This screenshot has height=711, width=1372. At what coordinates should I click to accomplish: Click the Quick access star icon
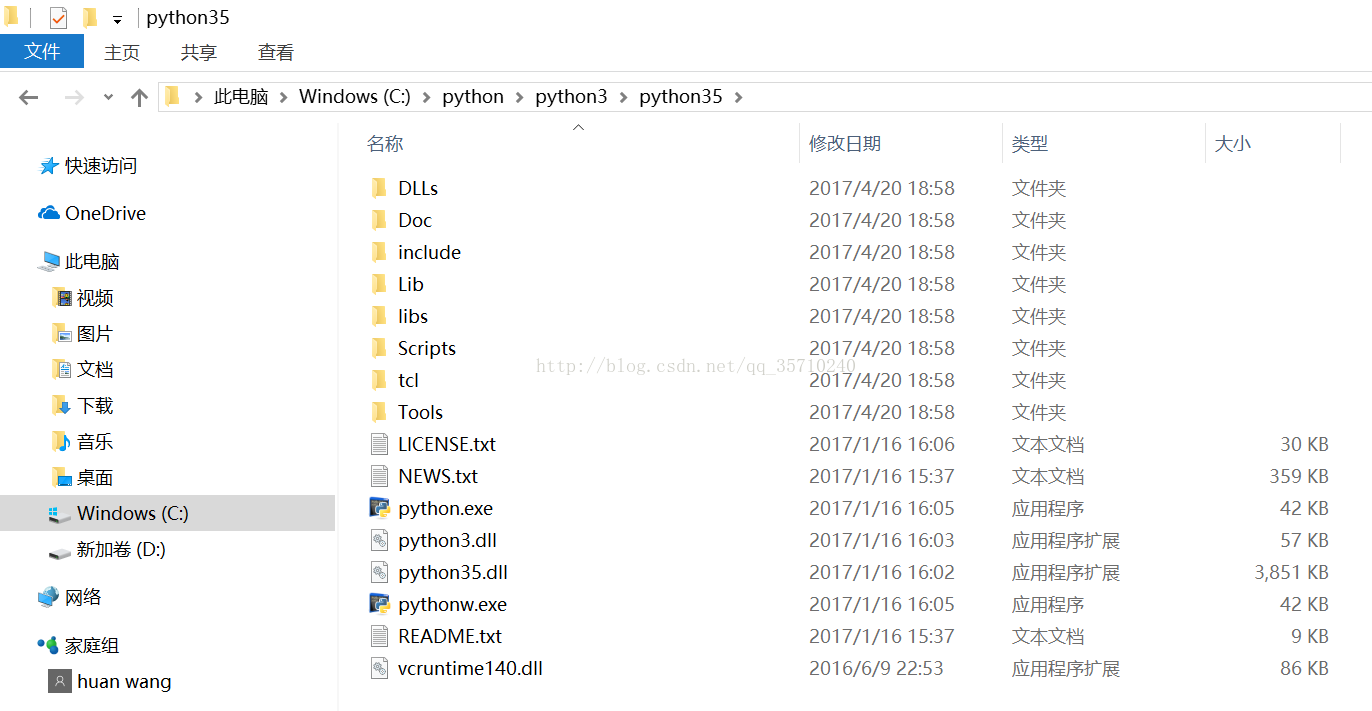coord(48,166)
